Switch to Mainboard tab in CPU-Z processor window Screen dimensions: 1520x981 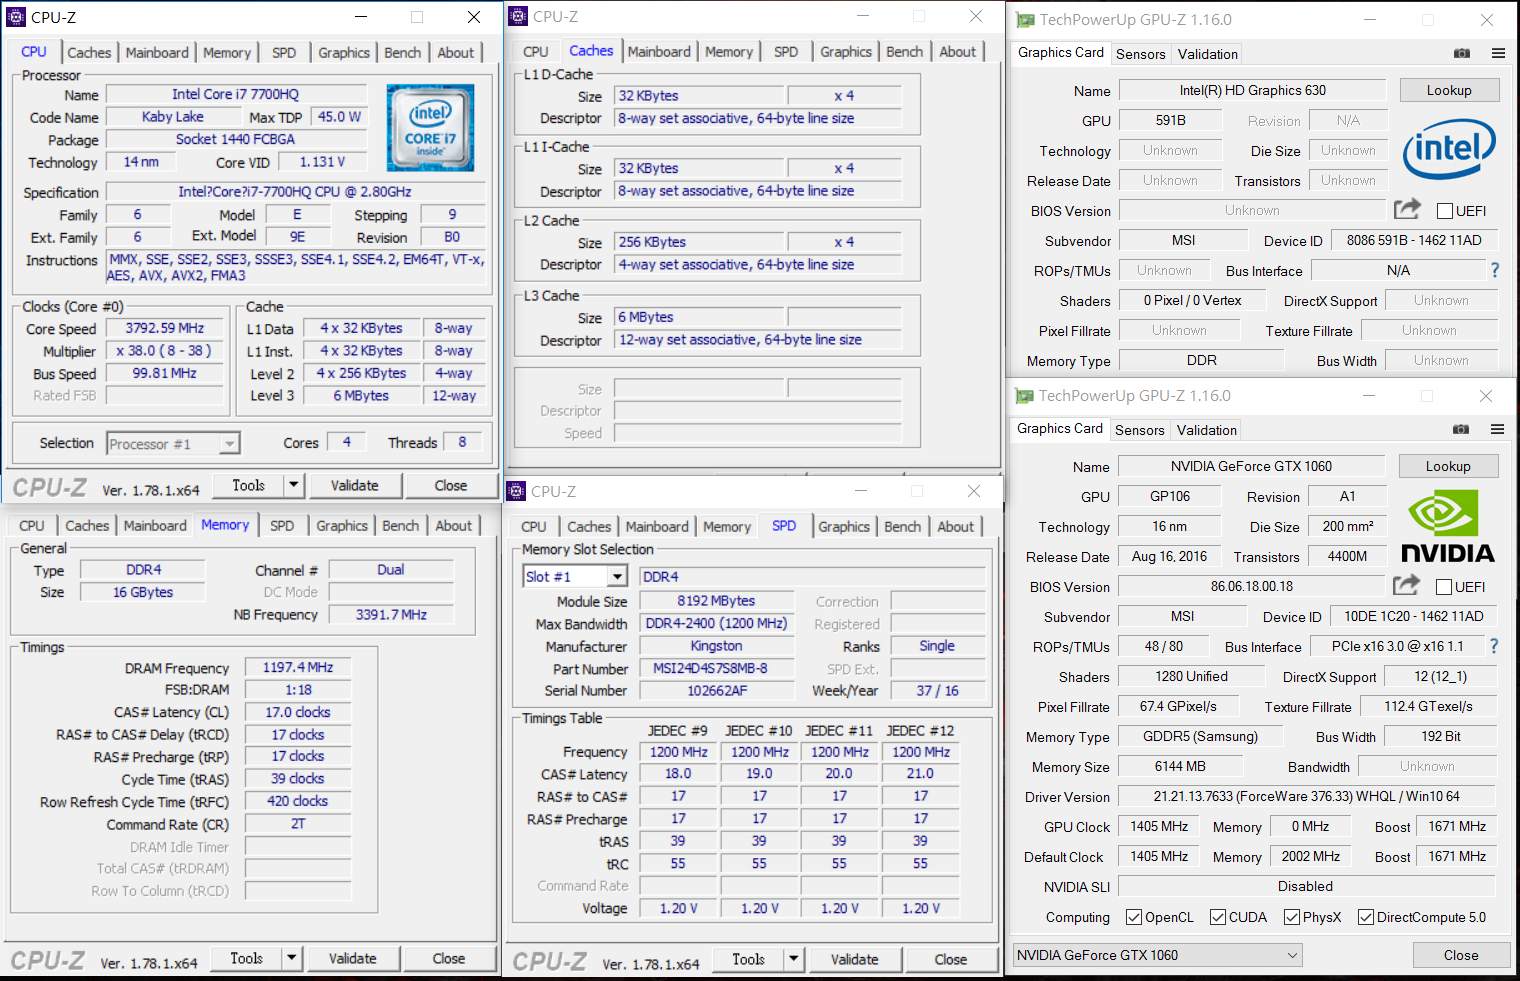click(x=157, y=53)
